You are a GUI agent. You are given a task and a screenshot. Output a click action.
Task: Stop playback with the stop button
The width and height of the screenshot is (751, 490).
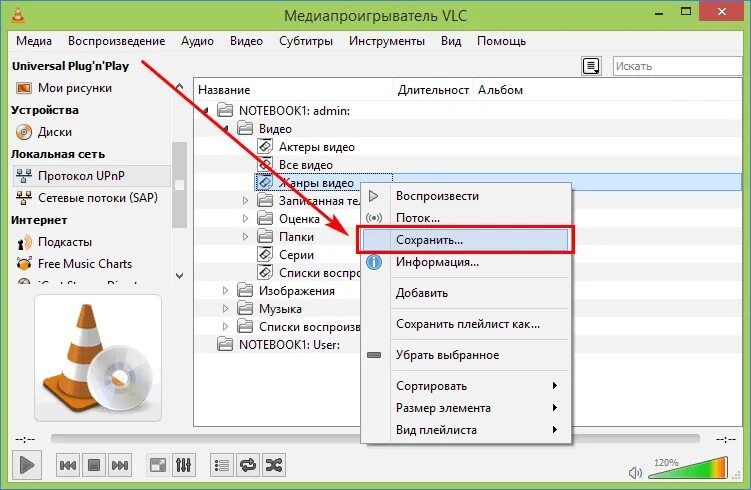(94, 465)
